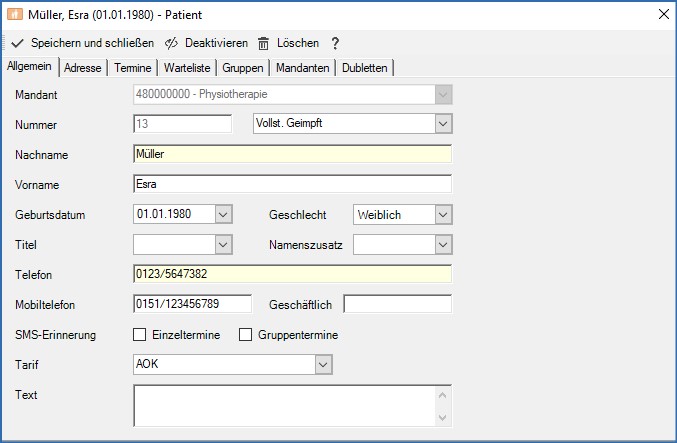Open the Mandant dropdown arrow

click(x=443, y=94)
